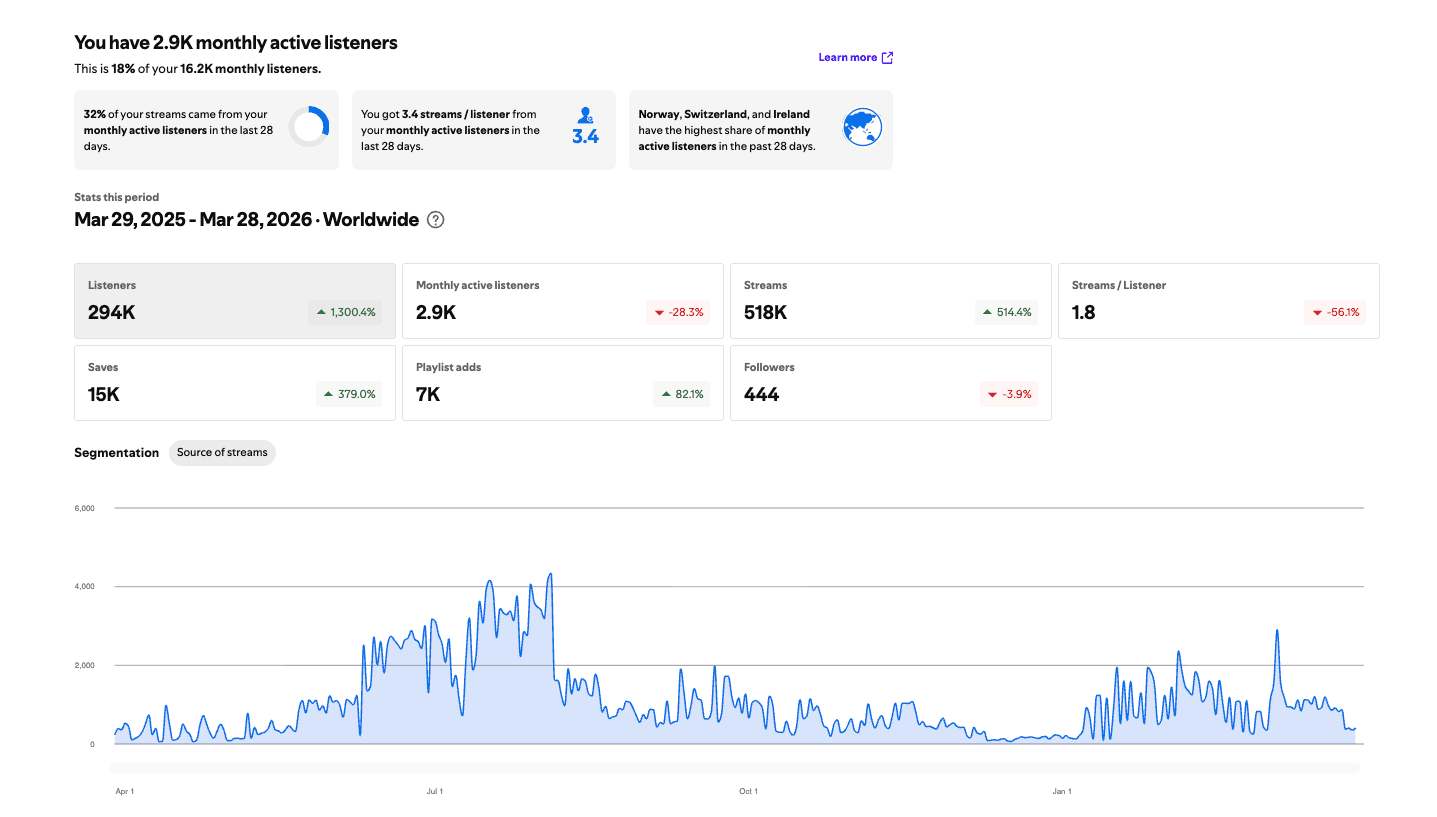Screen dimensions: 1437x817
Task: Click the blue donut chart icon
Action: pos(308,127)
